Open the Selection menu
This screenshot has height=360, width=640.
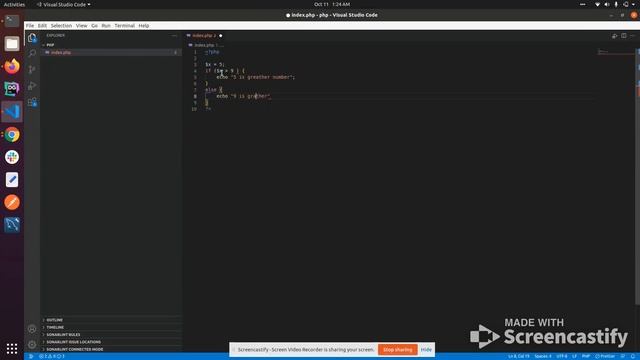[x=61, y=25]
